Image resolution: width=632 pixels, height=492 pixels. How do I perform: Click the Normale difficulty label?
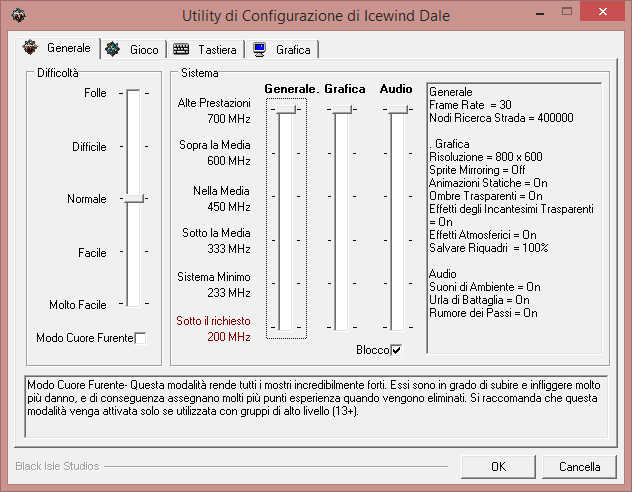[87, 199]
